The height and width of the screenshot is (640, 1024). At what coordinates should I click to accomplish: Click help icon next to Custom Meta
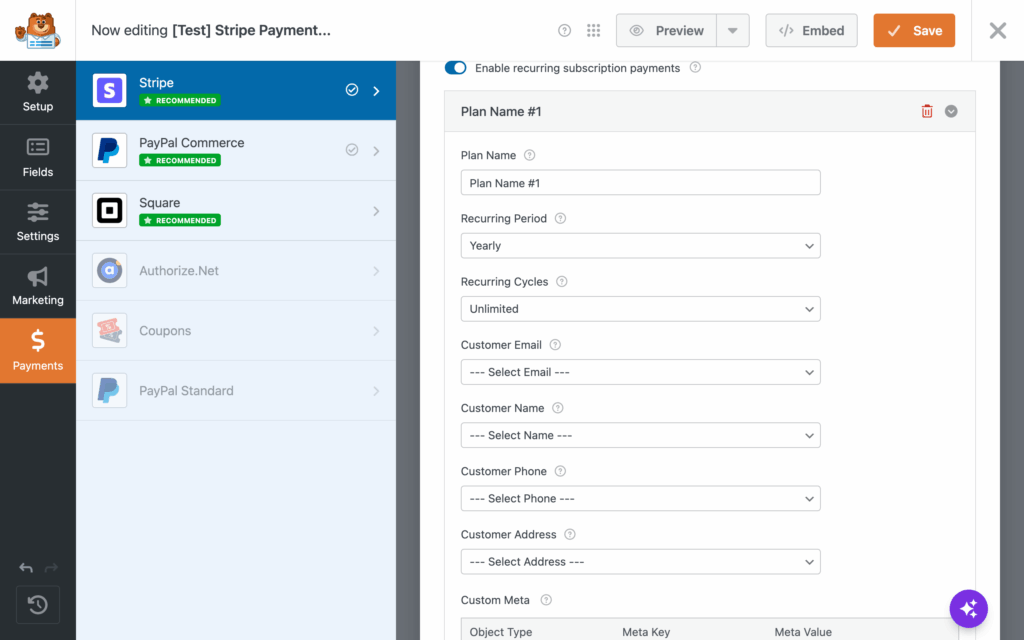[x=547, y=600]
